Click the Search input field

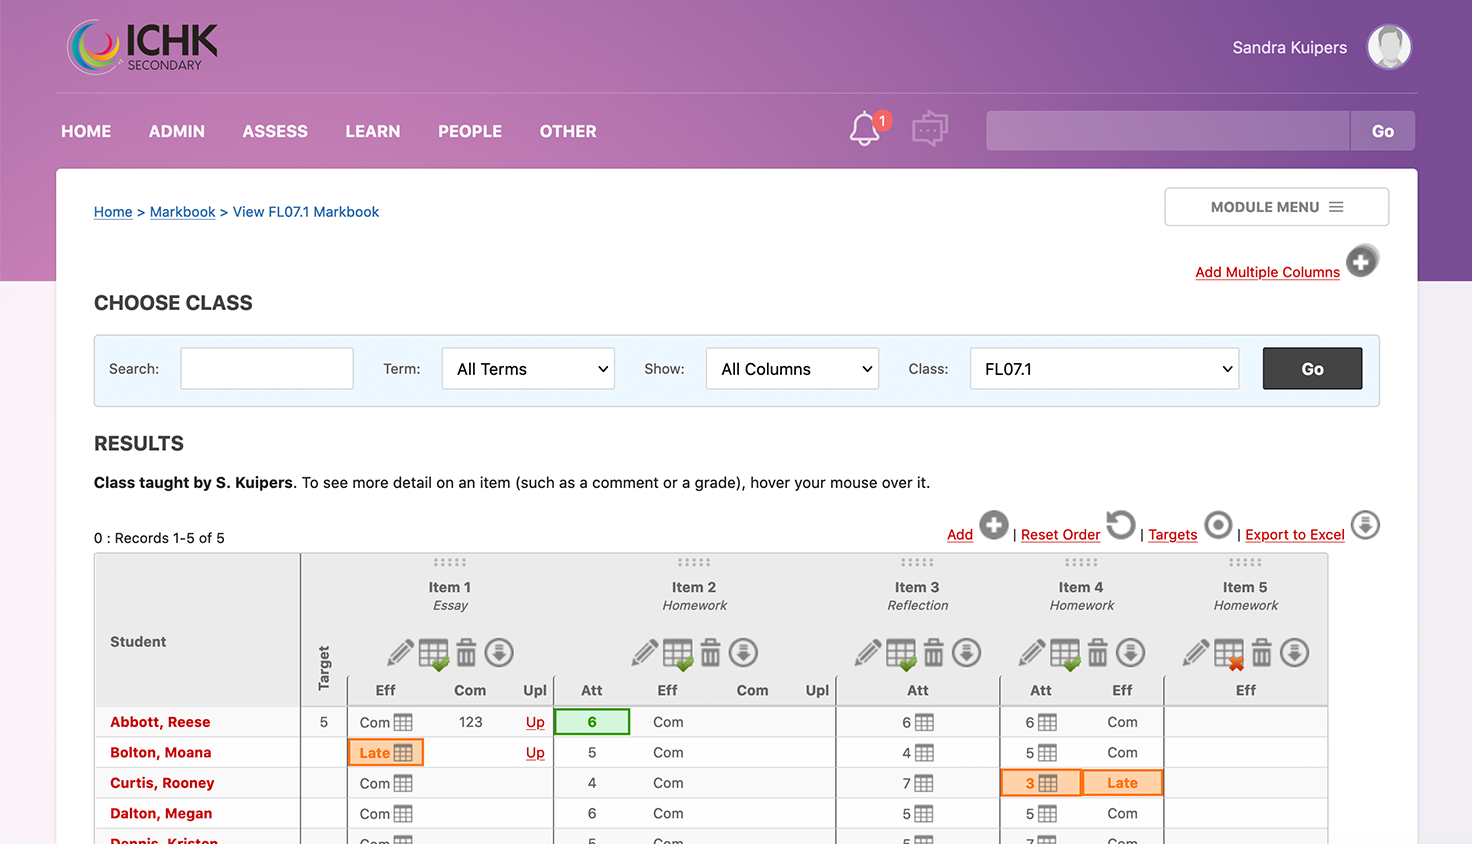(x=267, y=369)
